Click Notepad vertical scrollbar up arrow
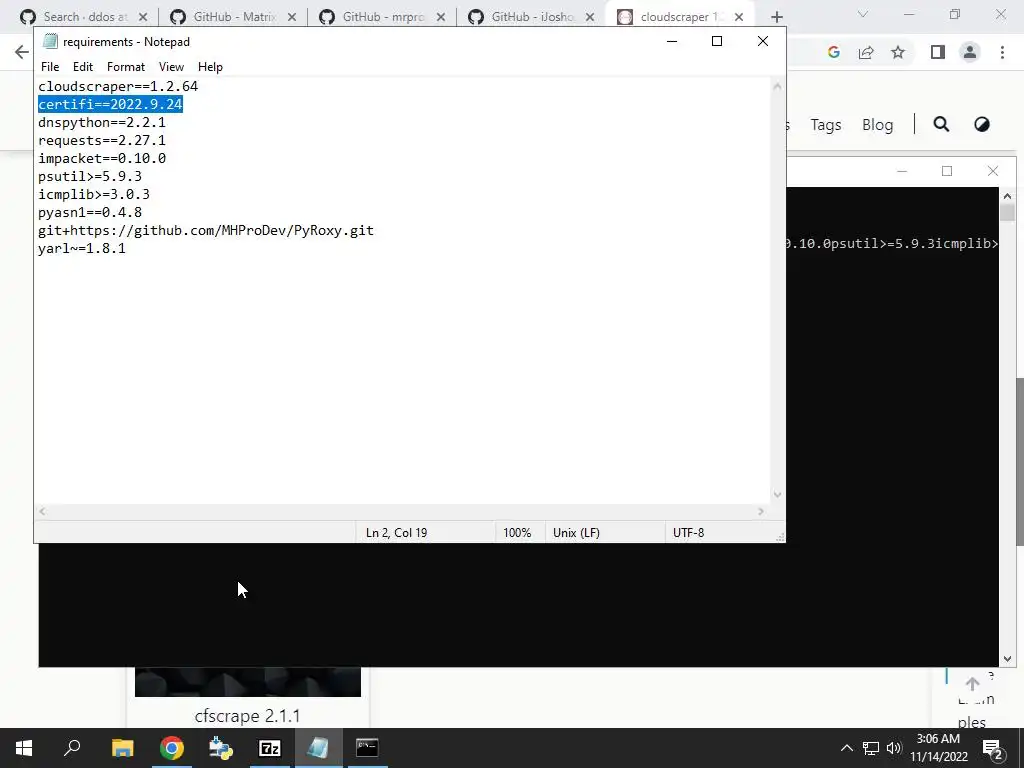Screen dimensions: 1024x768 tap(777, 86)
